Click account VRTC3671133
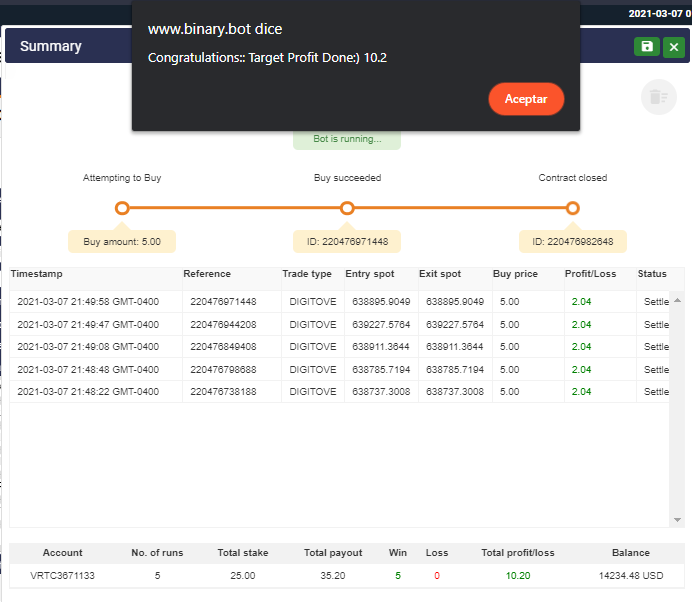Screen dimensions: 692x602 tap(62, 576)
